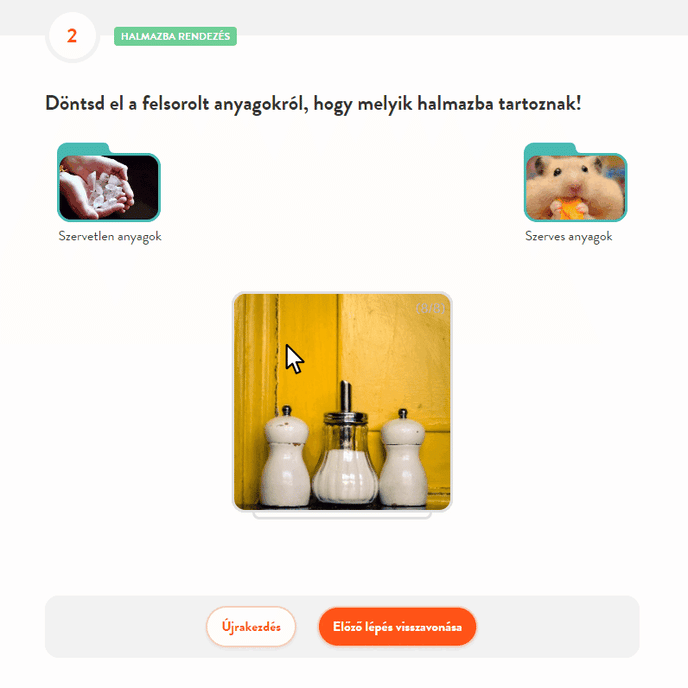Click the Döntsd el a felsorolt anyagokról heading

(313, 104)
